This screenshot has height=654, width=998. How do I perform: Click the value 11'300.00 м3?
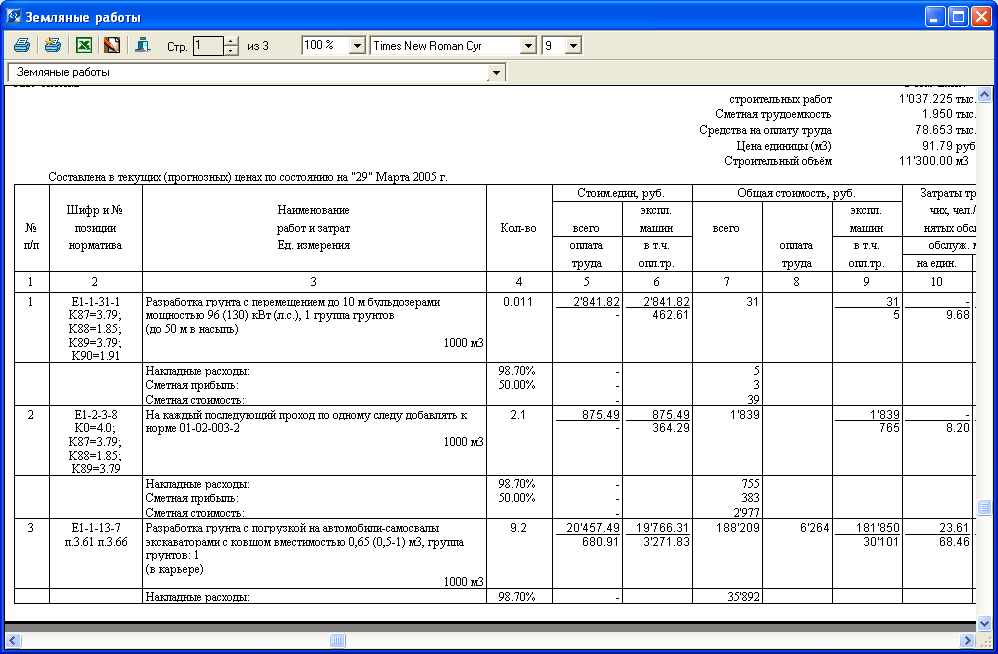(934, 161)
